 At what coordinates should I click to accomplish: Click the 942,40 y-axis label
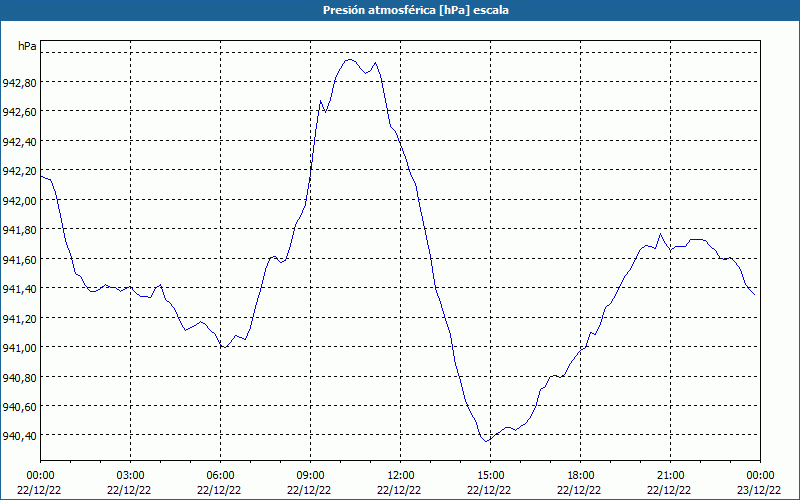[x=20, y=141]
